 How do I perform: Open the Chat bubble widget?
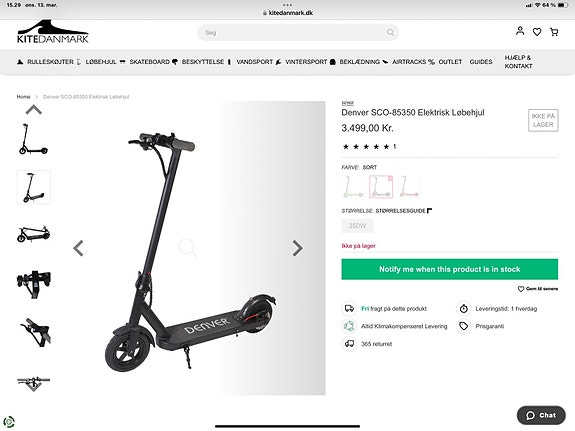click(541, 415)
